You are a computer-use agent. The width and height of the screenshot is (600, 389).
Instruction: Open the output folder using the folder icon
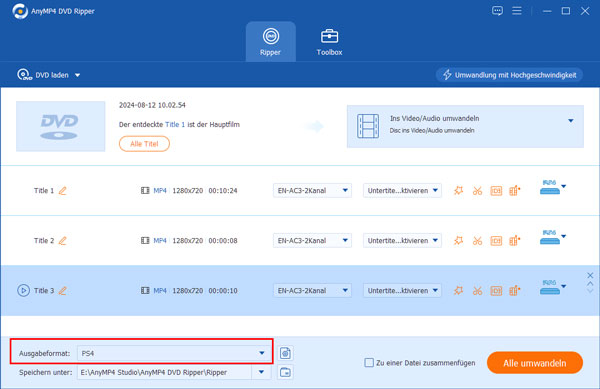click(x=285, y=372)
